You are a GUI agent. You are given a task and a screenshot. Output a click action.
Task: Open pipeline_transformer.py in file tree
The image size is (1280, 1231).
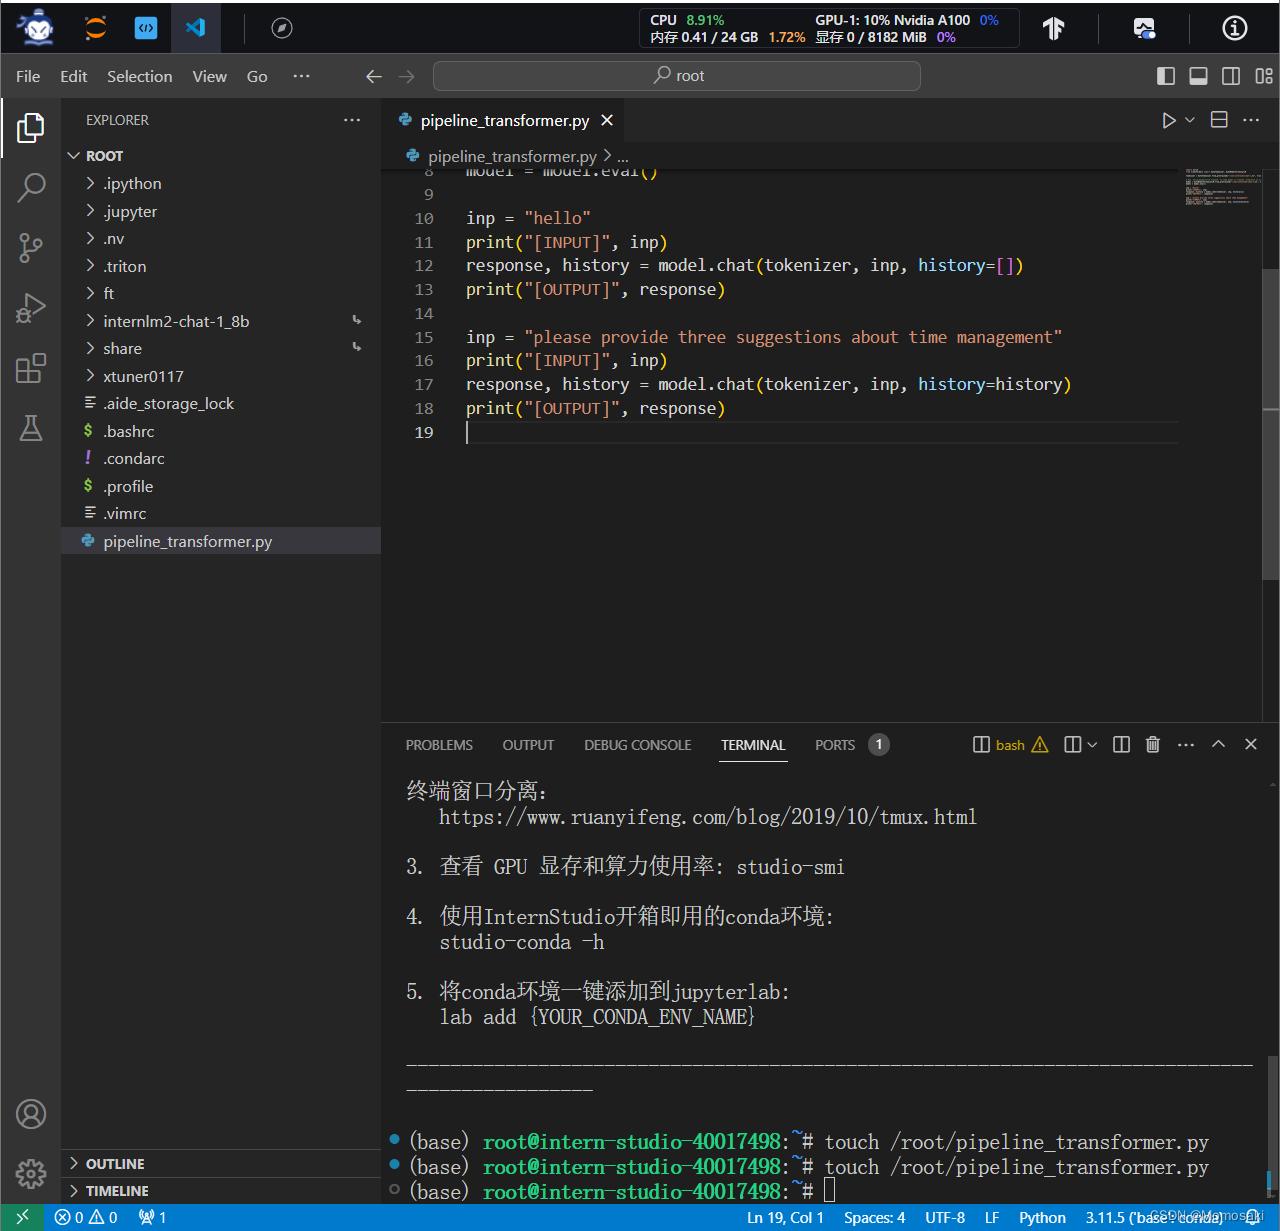click(x=221, y=541)
